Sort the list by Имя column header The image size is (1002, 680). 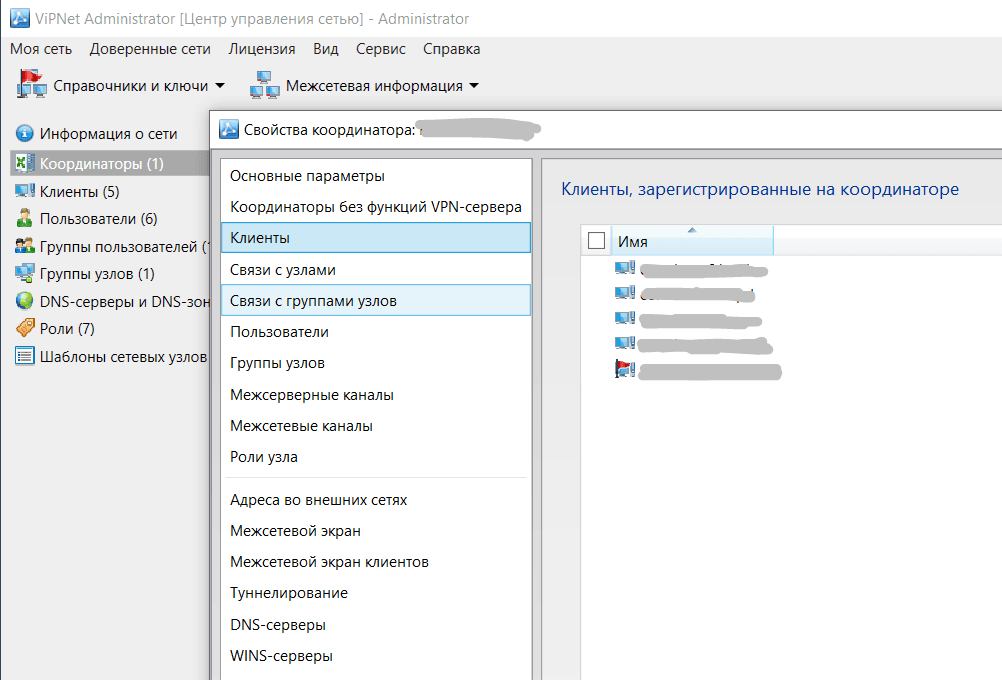click(690, 242)
